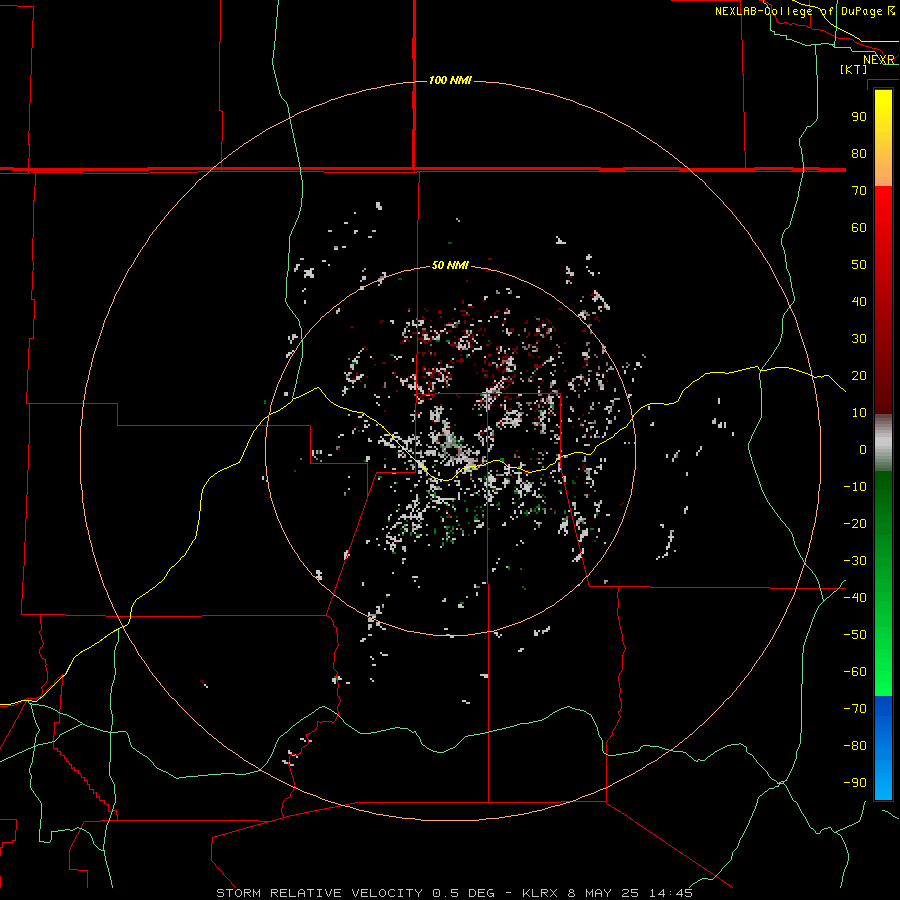Click the 90 value on velocity scale
This screenshot has height=900, width=900.
859,117
